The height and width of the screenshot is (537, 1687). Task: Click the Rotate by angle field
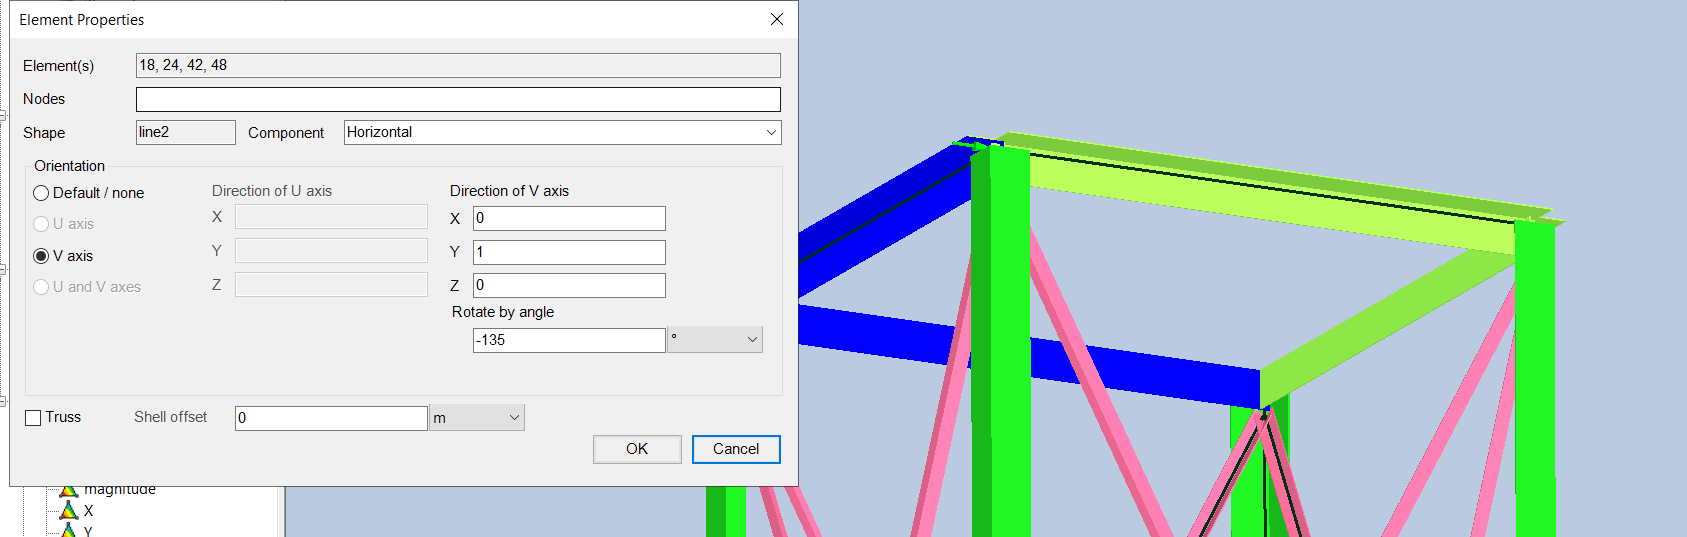[569, 340]
